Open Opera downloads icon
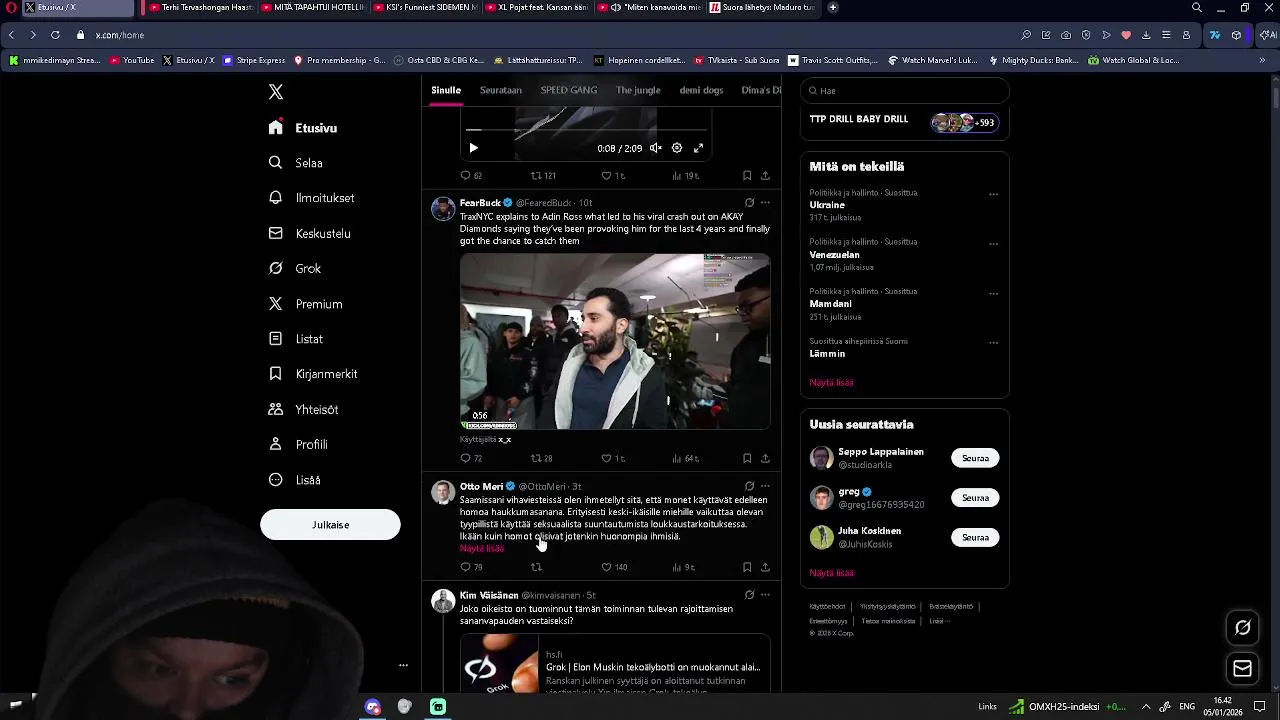This screenshot has width=1280, height=720. pyautogui.click(x=1146, y=35)
